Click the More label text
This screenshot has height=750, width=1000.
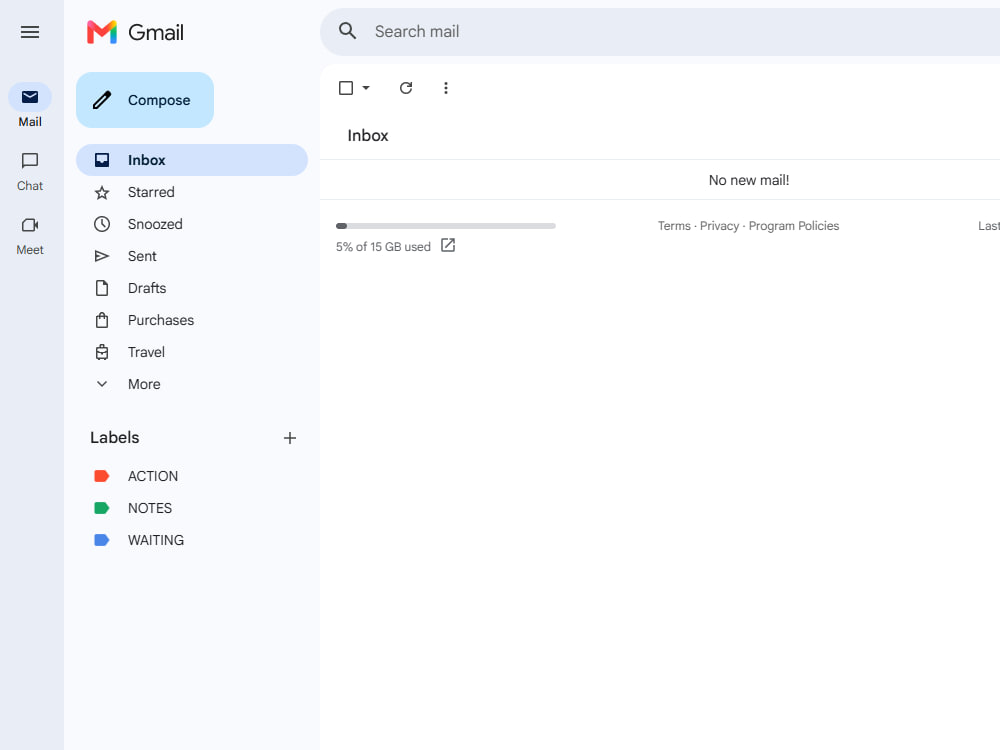(x=144, y=384)
